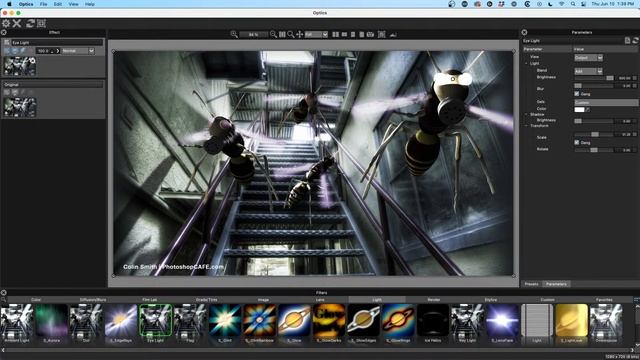Select the Image filter category
Viewport: 640px width, 360px height.
263,300
